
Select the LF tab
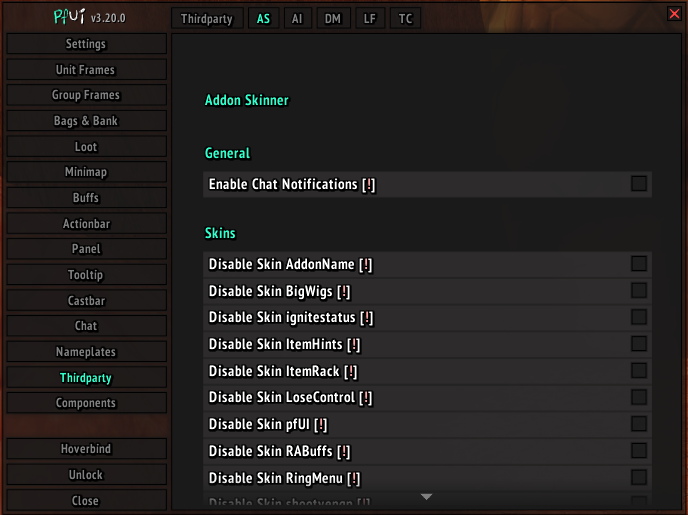370,18
